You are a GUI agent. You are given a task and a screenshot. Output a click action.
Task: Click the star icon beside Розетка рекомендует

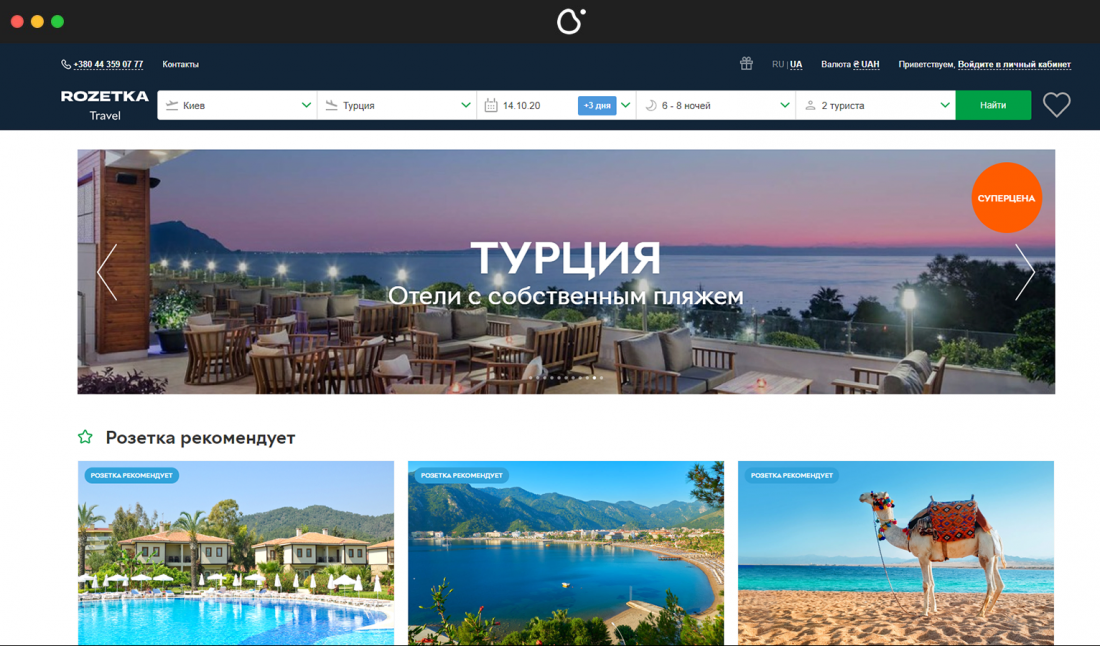[86, 438]
